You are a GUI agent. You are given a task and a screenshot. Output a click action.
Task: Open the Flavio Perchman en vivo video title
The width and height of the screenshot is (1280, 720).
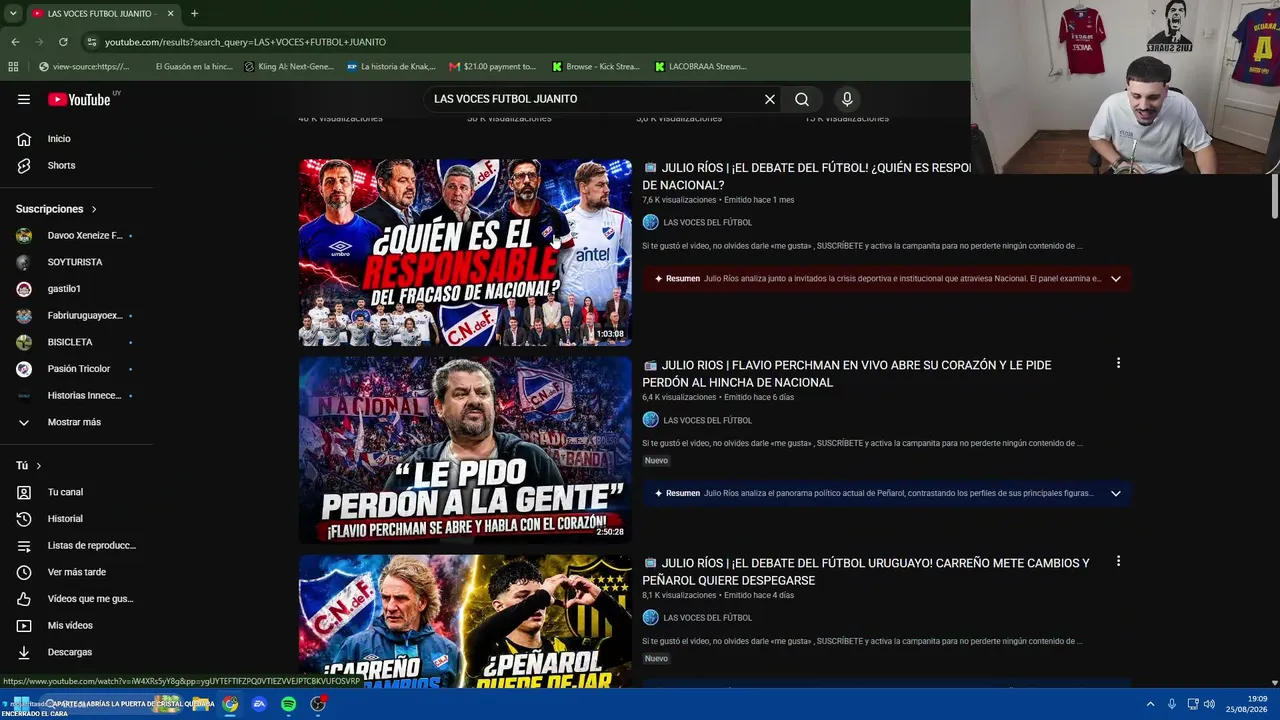click(x=847, y=374)
